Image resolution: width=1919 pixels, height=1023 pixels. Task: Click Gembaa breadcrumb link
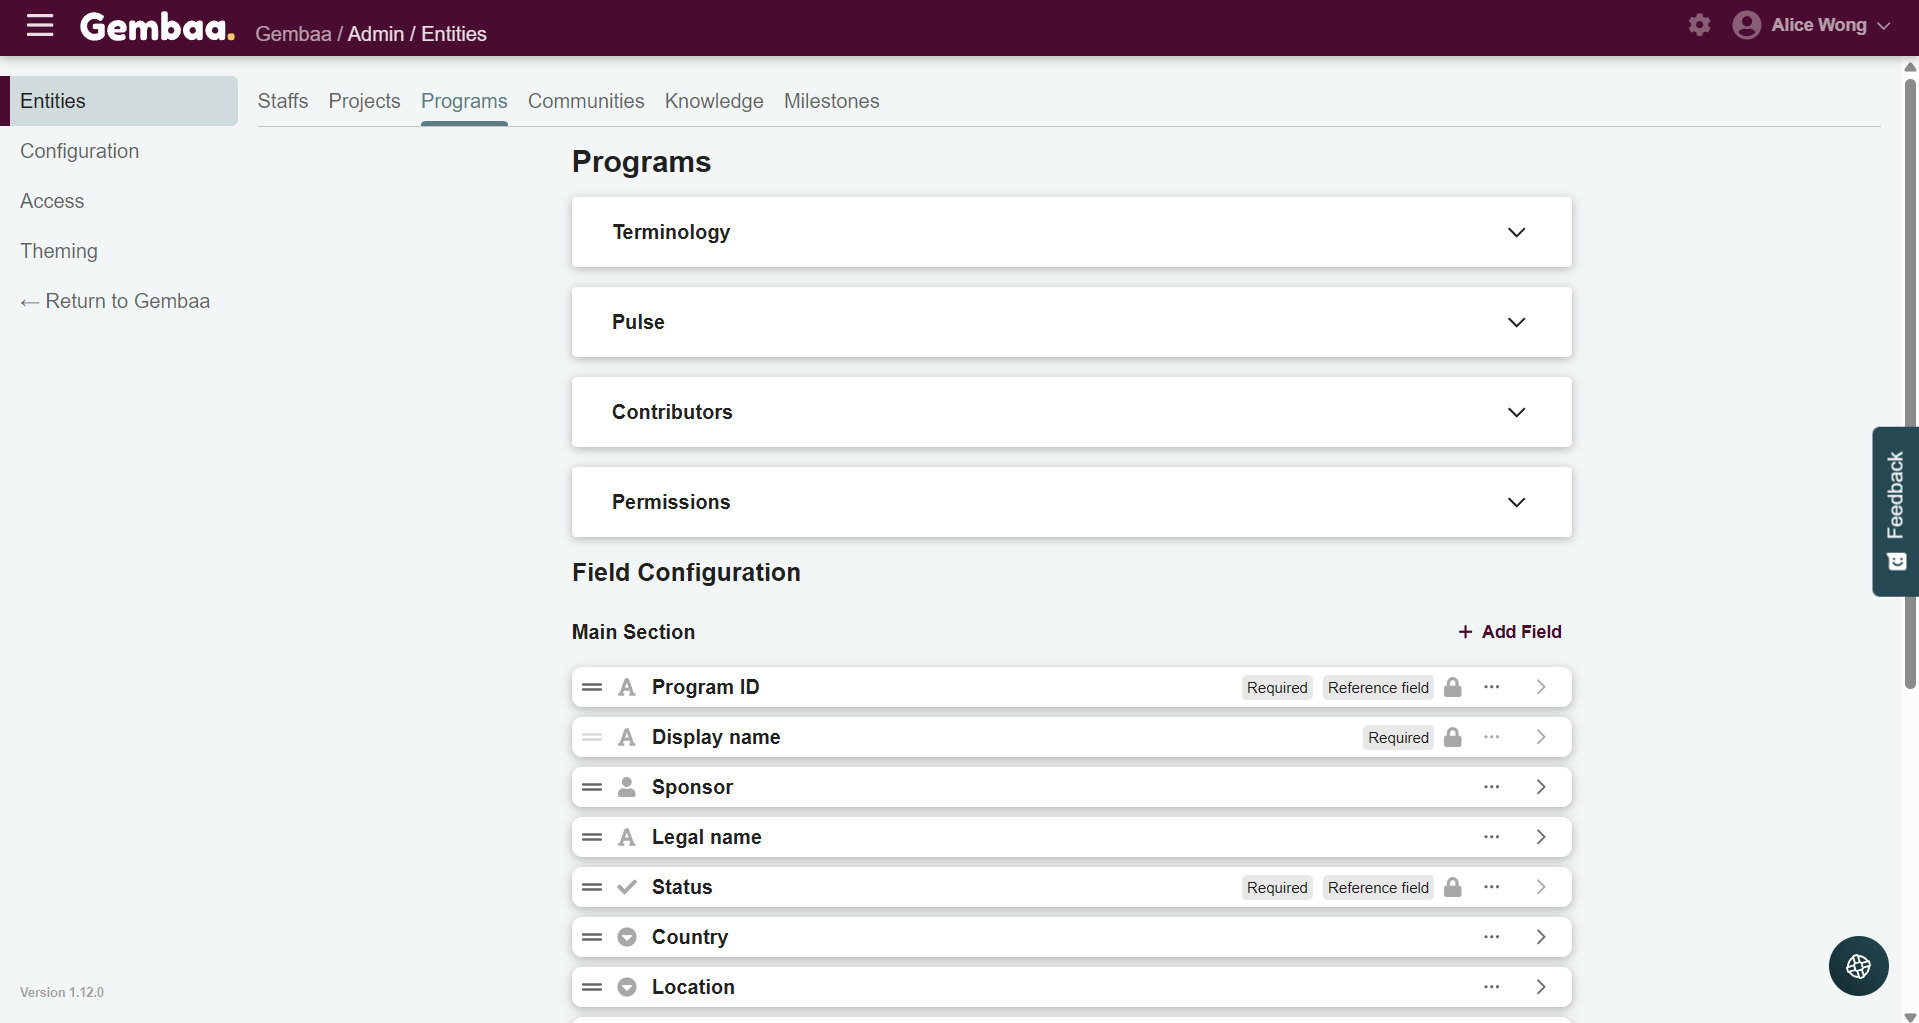(293, 34)
